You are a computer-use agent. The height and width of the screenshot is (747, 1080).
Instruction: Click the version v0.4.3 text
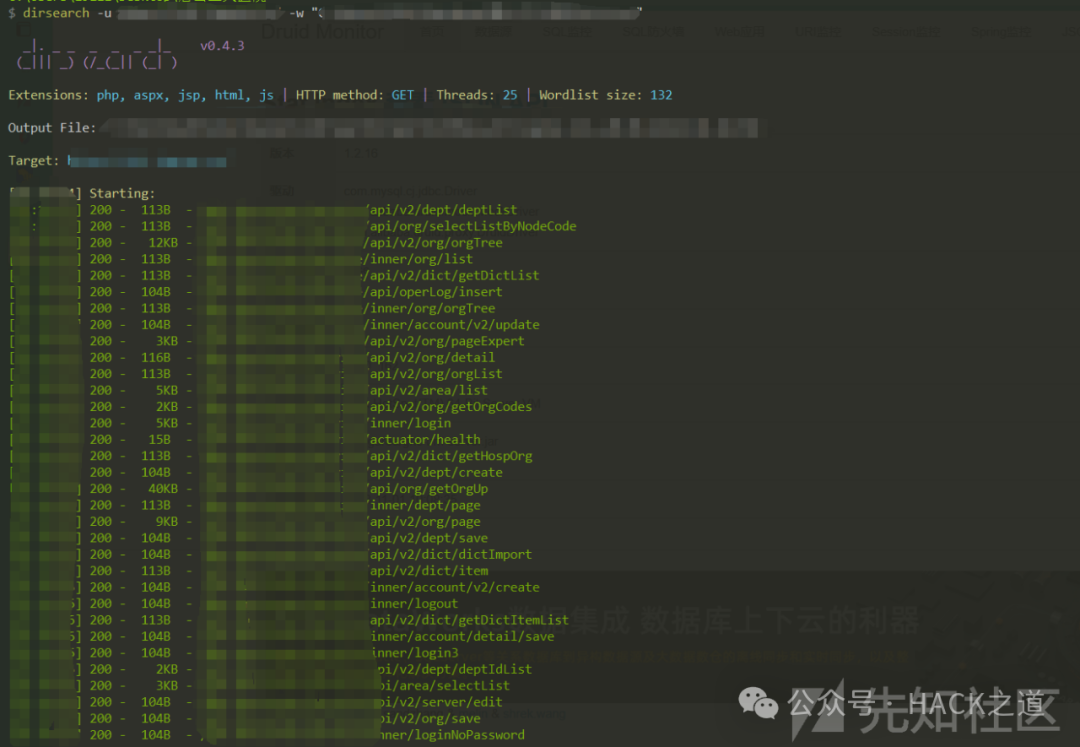pos(222,46)
